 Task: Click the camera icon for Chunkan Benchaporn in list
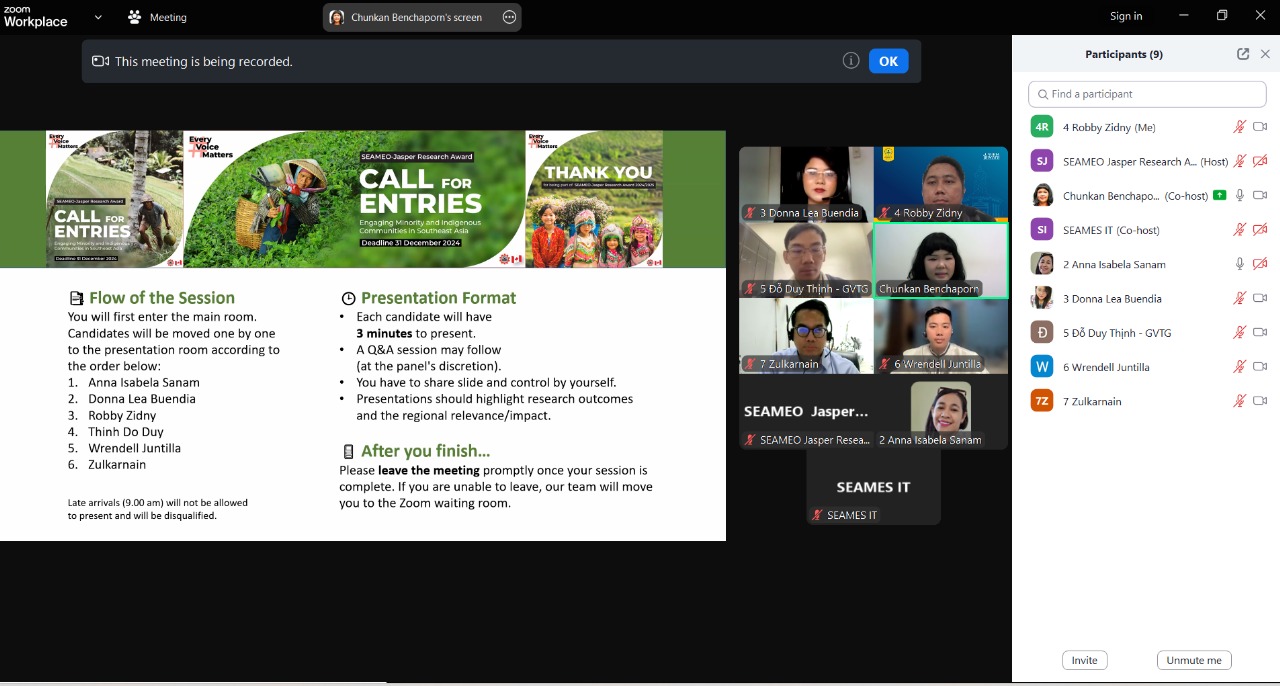click(x=1260, y=195)
